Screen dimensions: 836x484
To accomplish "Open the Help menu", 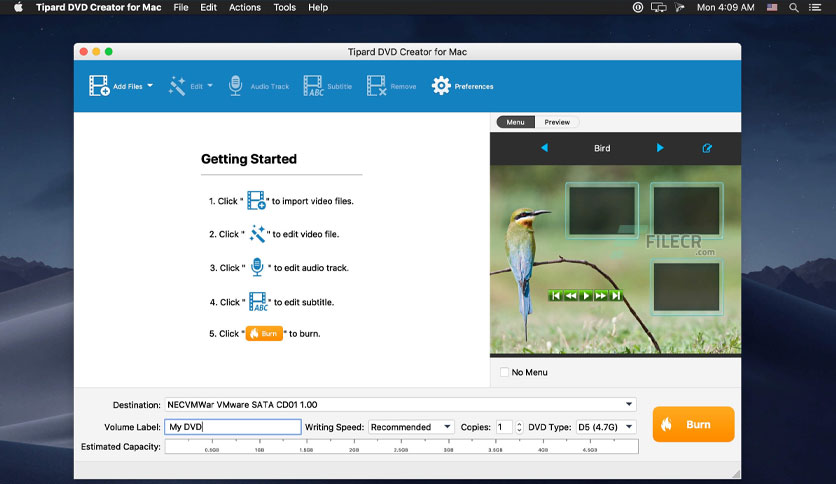I will coord(318,7).
